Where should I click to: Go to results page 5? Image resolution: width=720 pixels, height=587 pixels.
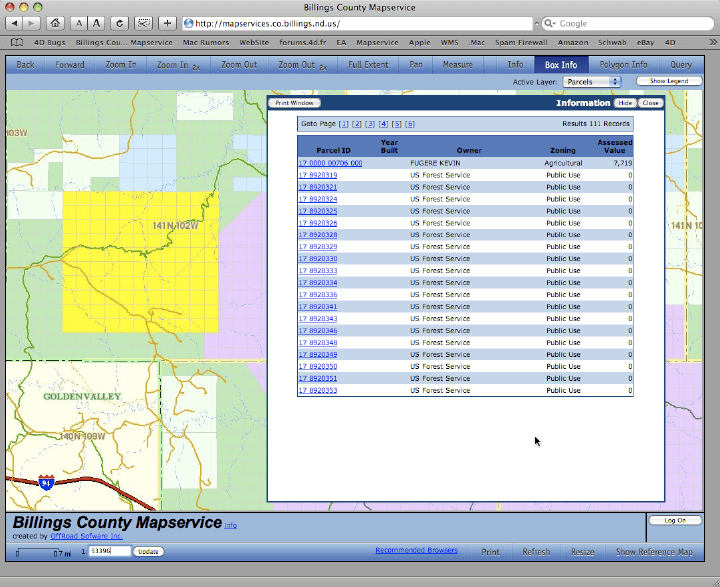(x=397, y=124)
